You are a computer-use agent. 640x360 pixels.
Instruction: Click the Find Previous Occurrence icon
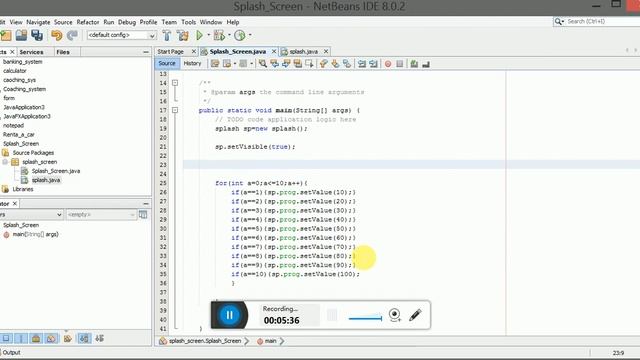[x=274, y=64]
